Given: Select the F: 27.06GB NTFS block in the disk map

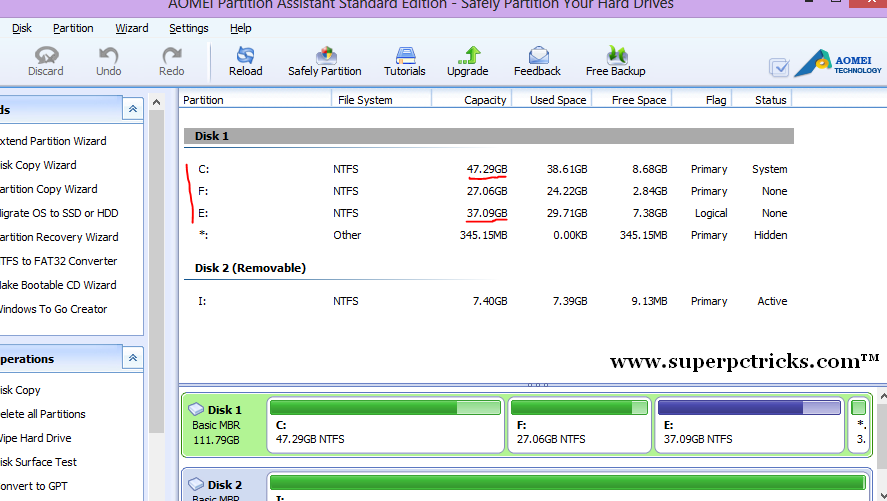Looking at the screenshot, I should [x=580, y=425].
